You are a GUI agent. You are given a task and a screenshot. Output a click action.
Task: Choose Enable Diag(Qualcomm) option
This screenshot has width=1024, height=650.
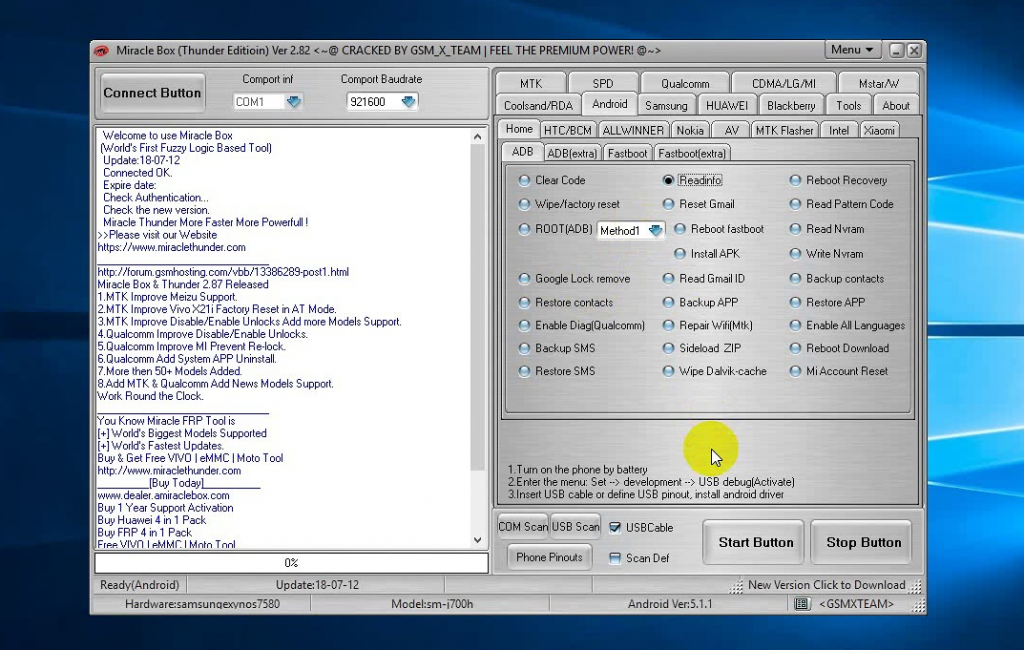[524, 325]
